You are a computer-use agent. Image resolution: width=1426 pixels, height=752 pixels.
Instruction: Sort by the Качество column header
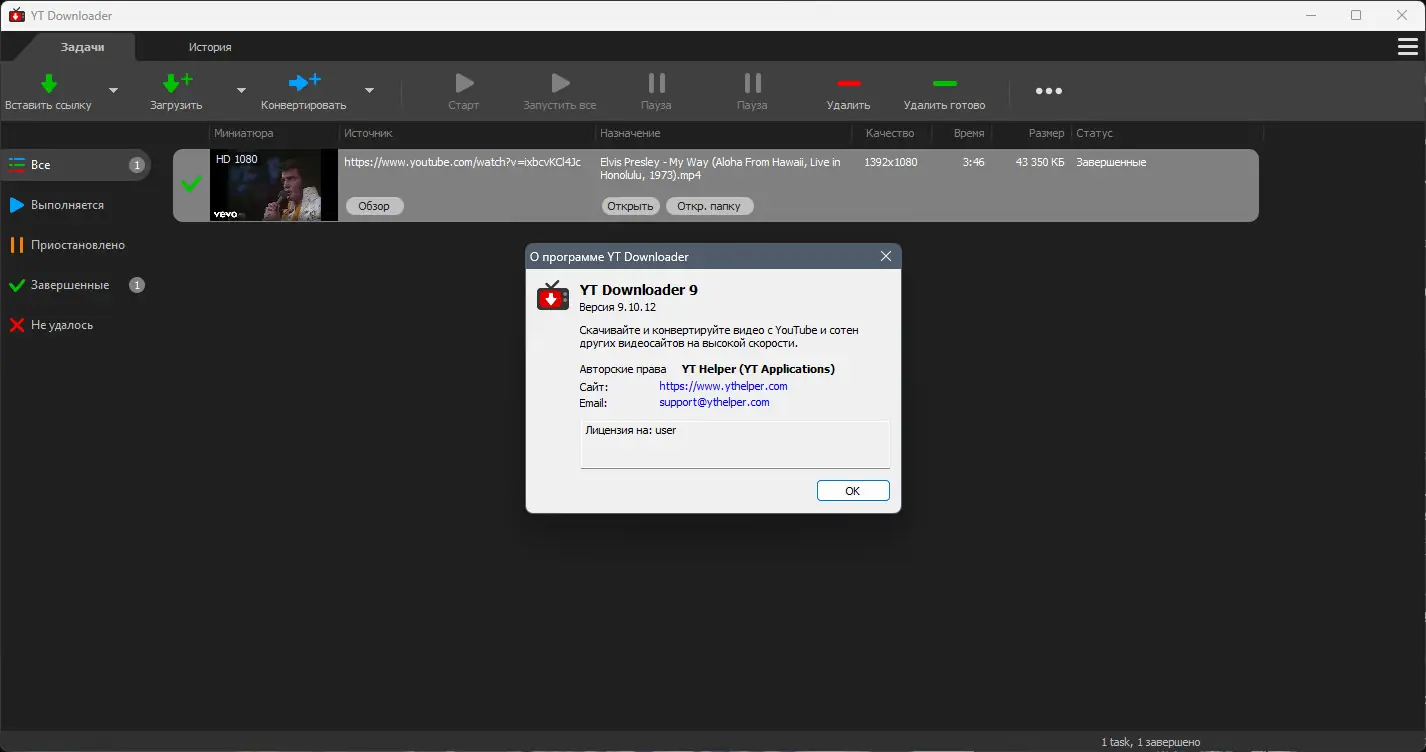tap(892, 133)
